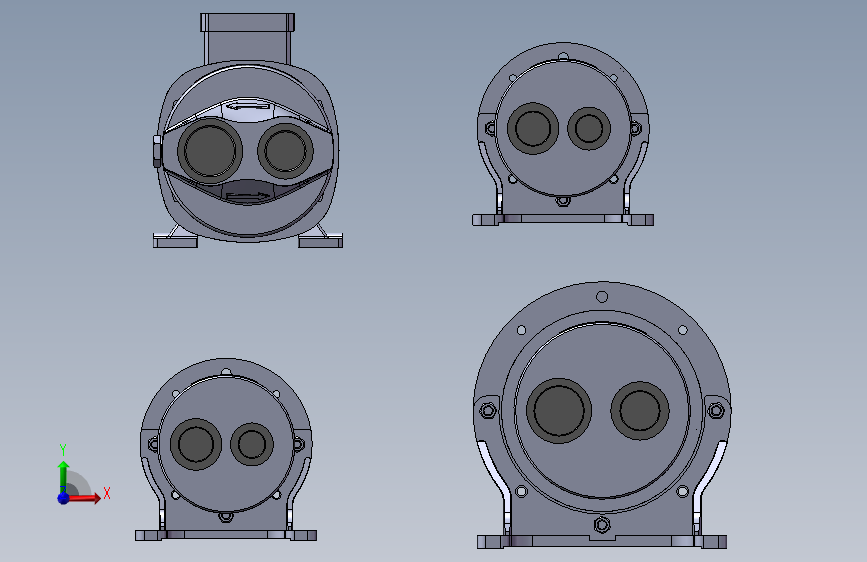Select the rectangular top flange on the oval-bodied pump
867x562 pixels.
(247, 22)
